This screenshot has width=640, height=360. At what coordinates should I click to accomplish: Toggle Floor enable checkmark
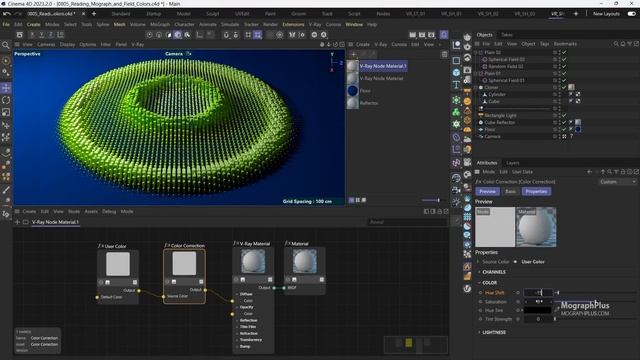[564, 129]
